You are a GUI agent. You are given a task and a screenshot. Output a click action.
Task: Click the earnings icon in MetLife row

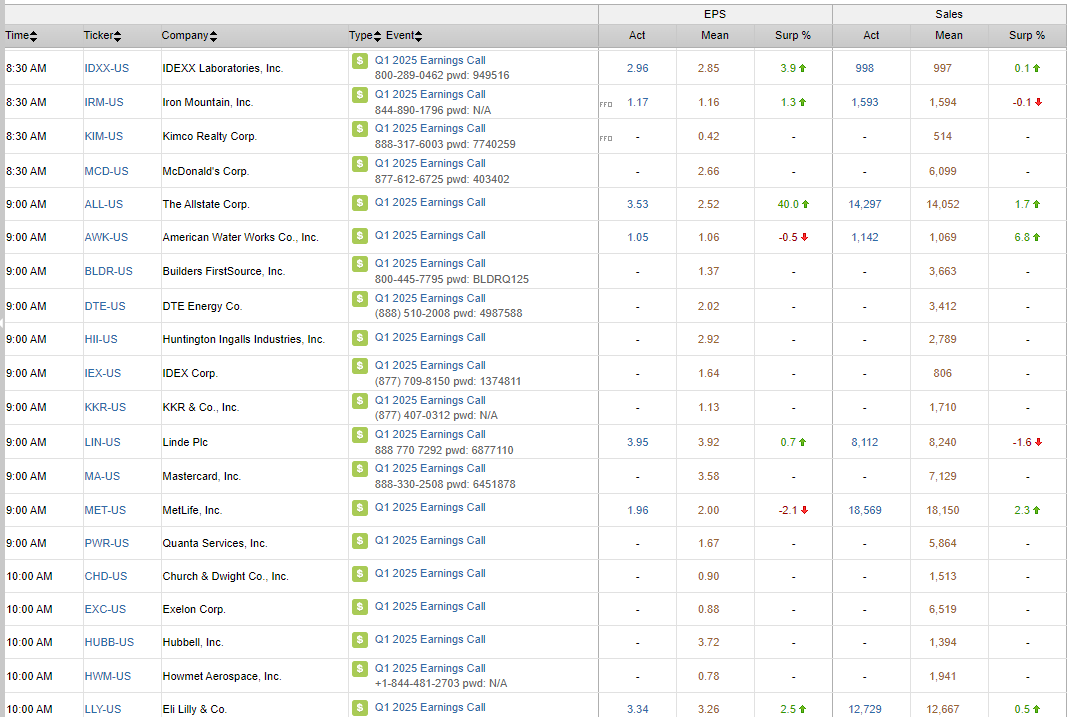tap(360, 507)
